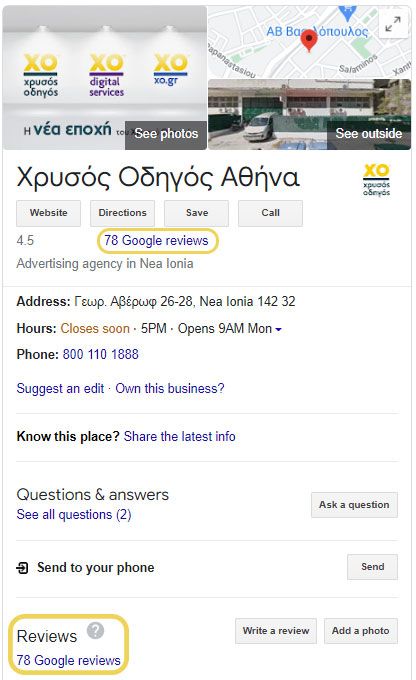This screenshot has height=680, width=416.
Task: Open the 78 Google reviews link under the title
Action: coord(156,240)
